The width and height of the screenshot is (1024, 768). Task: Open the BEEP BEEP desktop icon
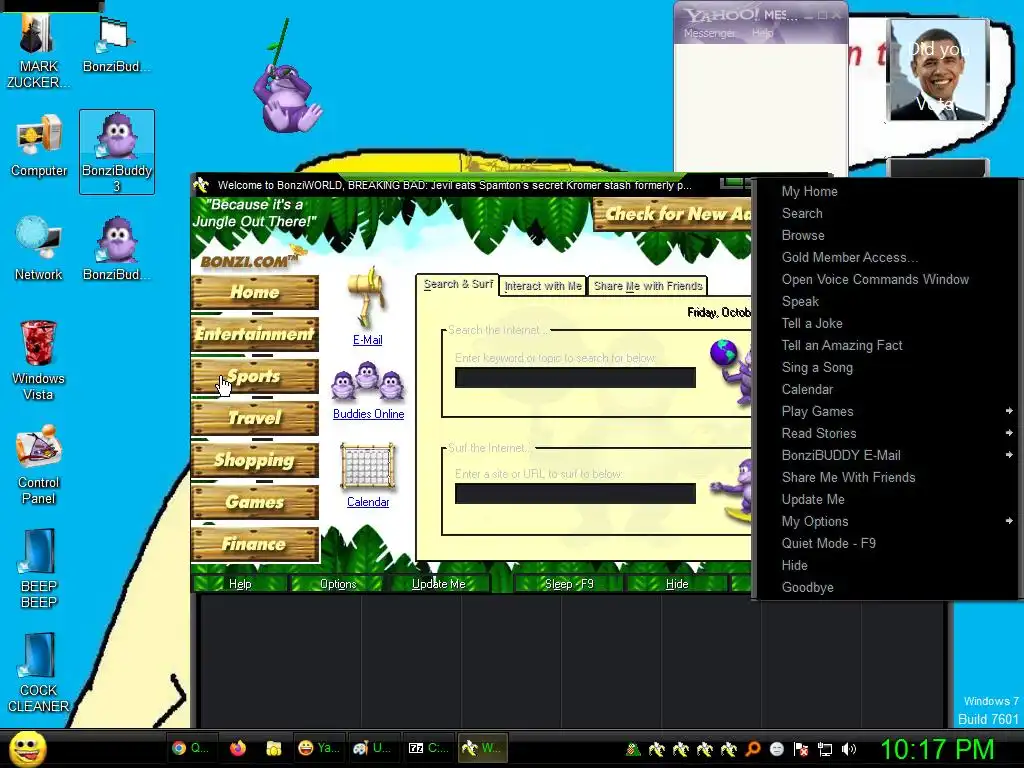point(39,568)
